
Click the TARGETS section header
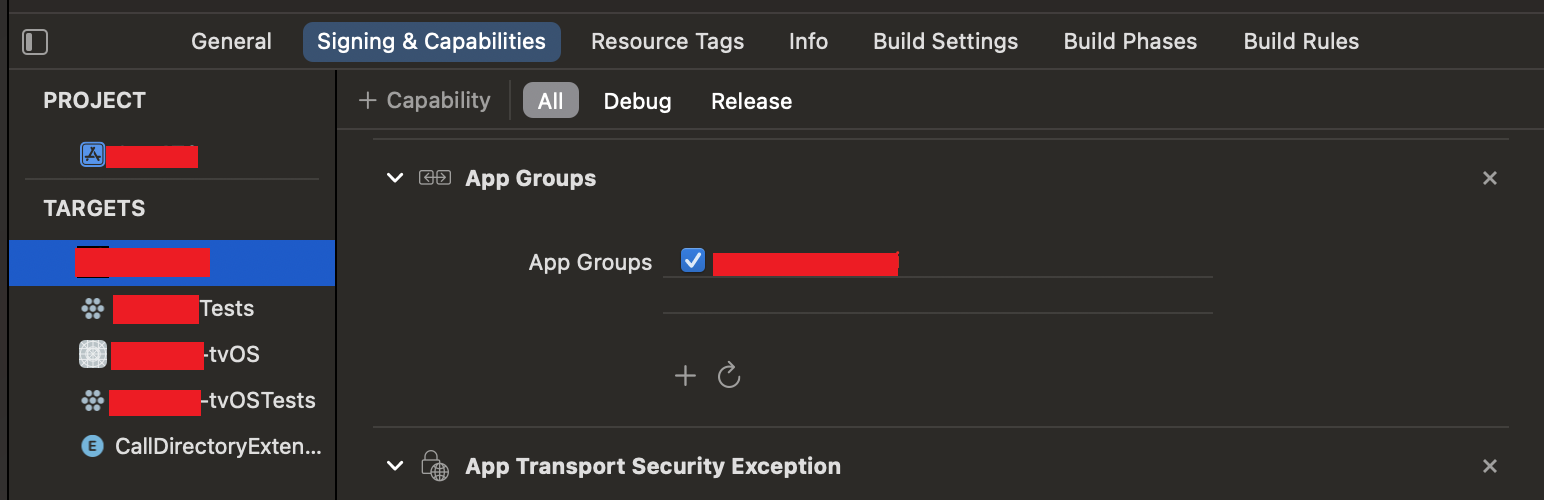click(94, 208)
